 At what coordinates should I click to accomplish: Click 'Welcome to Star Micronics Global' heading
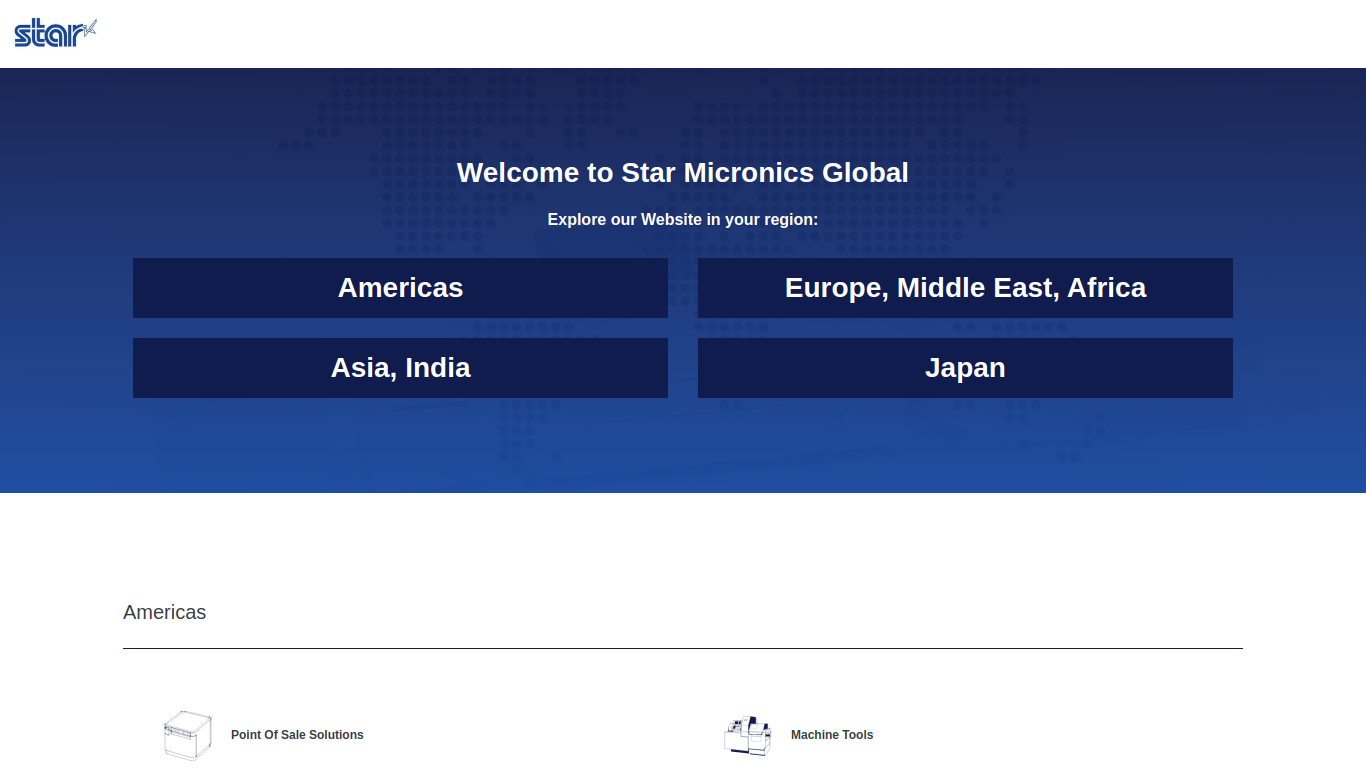click(x=683, y=173)
